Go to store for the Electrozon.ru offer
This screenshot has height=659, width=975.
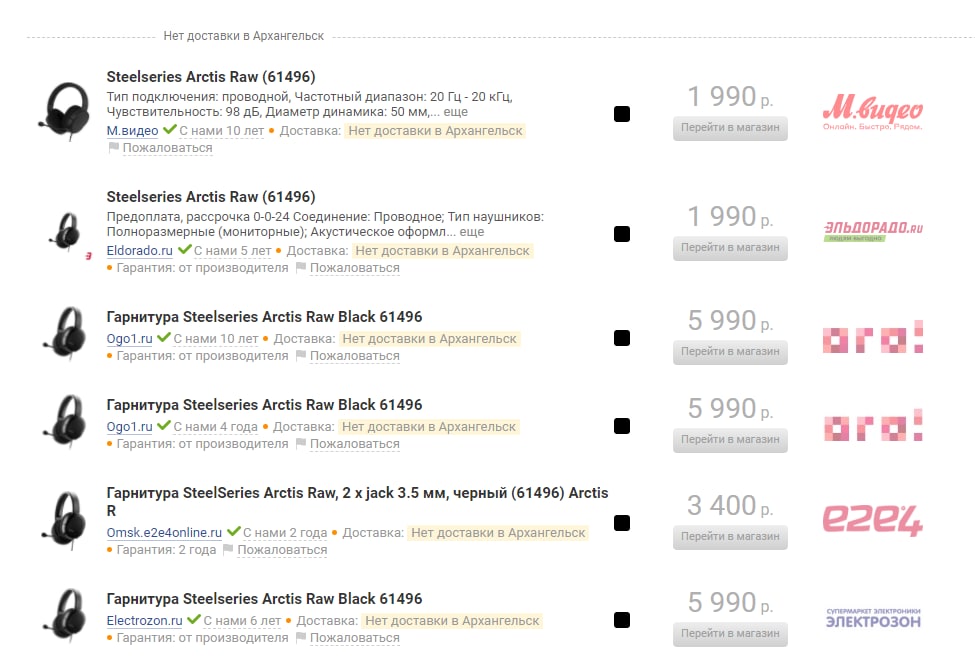pos(730,634)
